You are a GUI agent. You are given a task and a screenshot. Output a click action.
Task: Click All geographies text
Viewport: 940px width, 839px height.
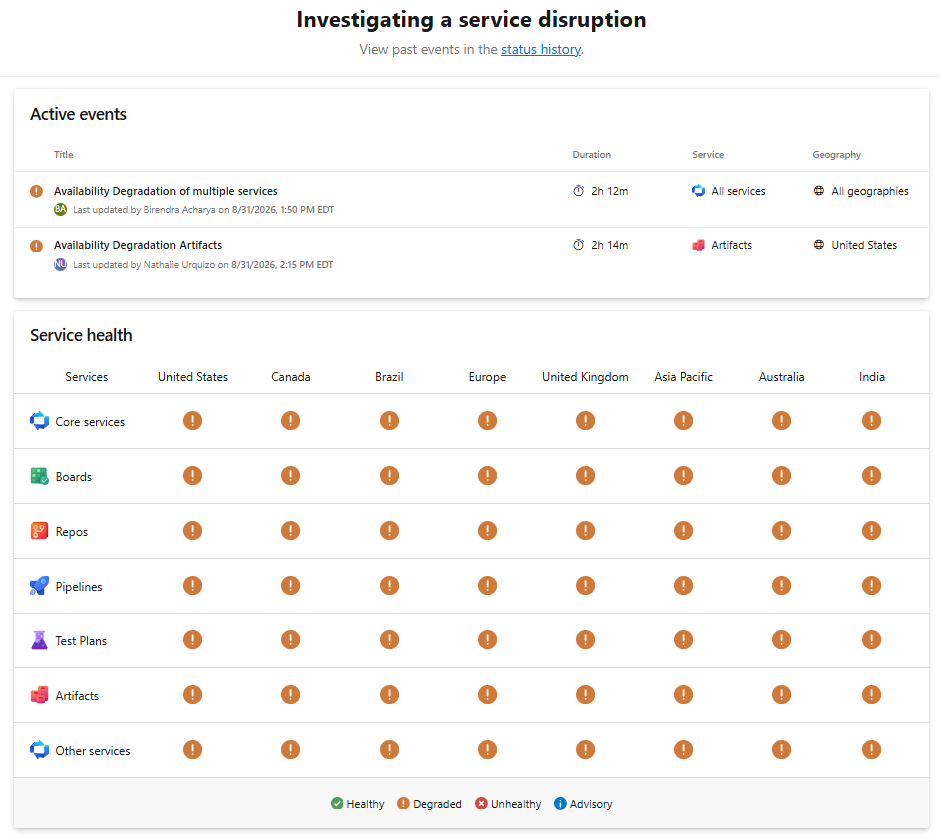point(870,191)
